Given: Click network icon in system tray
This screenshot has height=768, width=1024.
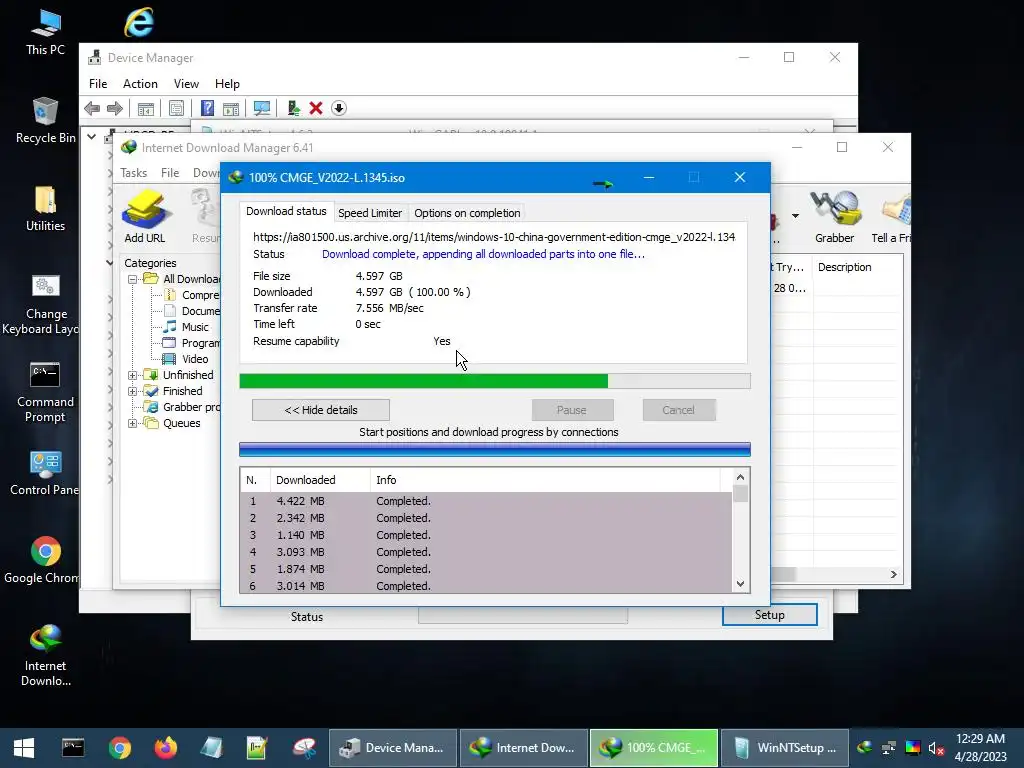Looking at the screenshot, I should (889, 748).
